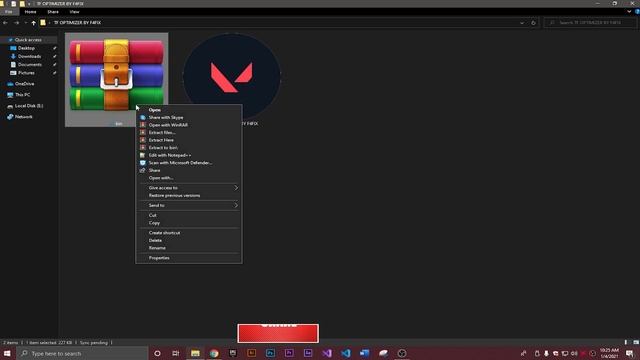Select the WinRAR bin archive thumbnail

(x=116, y=76)
